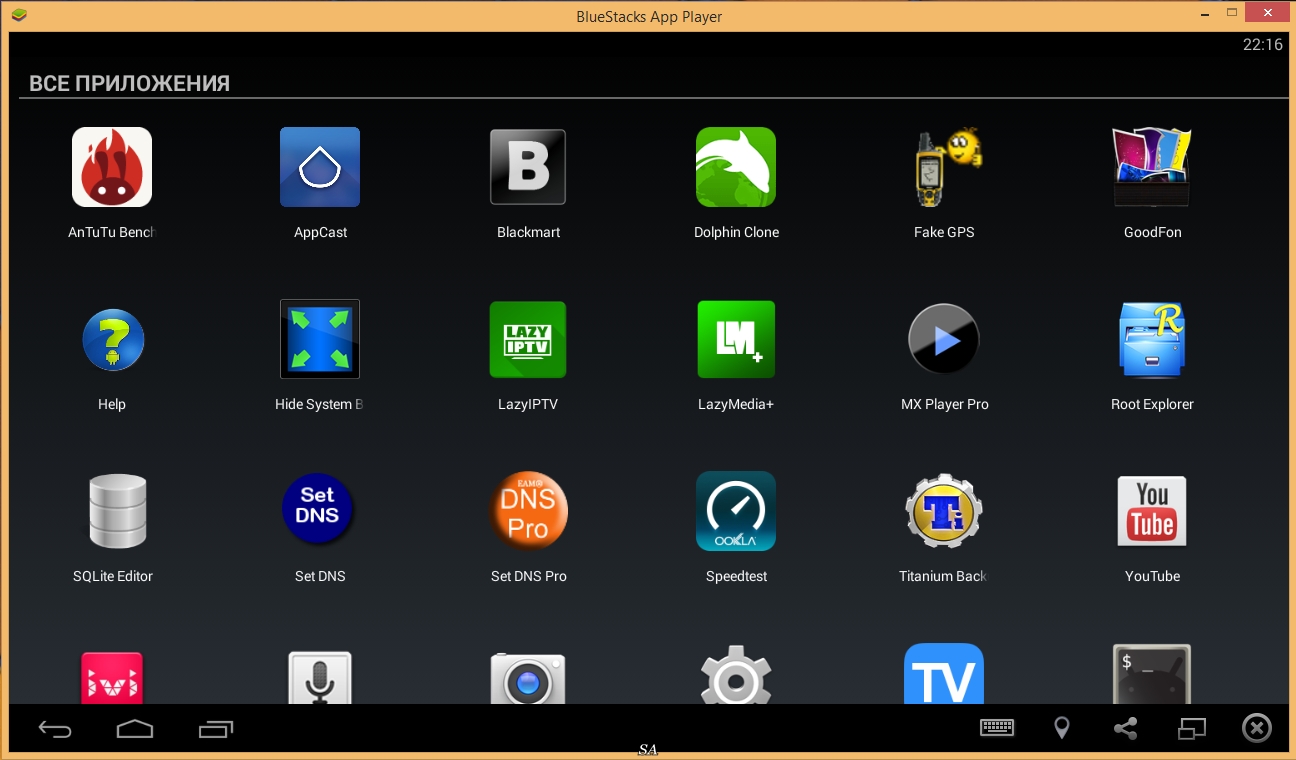The image size is (1296, 760).
Task: Click the clock showing 22:16
Action: [1263, 45]
